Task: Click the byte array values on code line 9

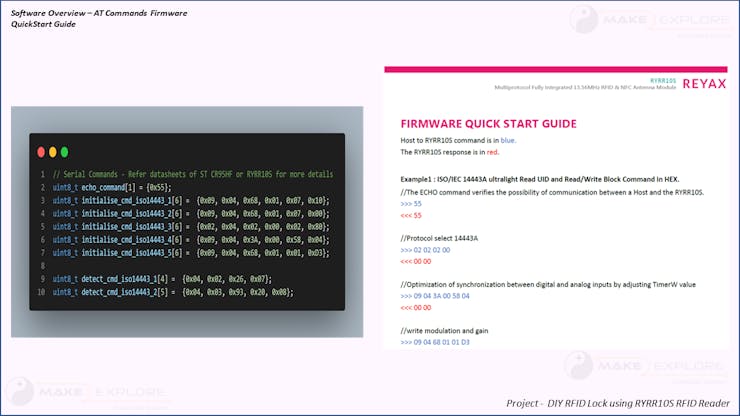Action: tap(227, 279)
